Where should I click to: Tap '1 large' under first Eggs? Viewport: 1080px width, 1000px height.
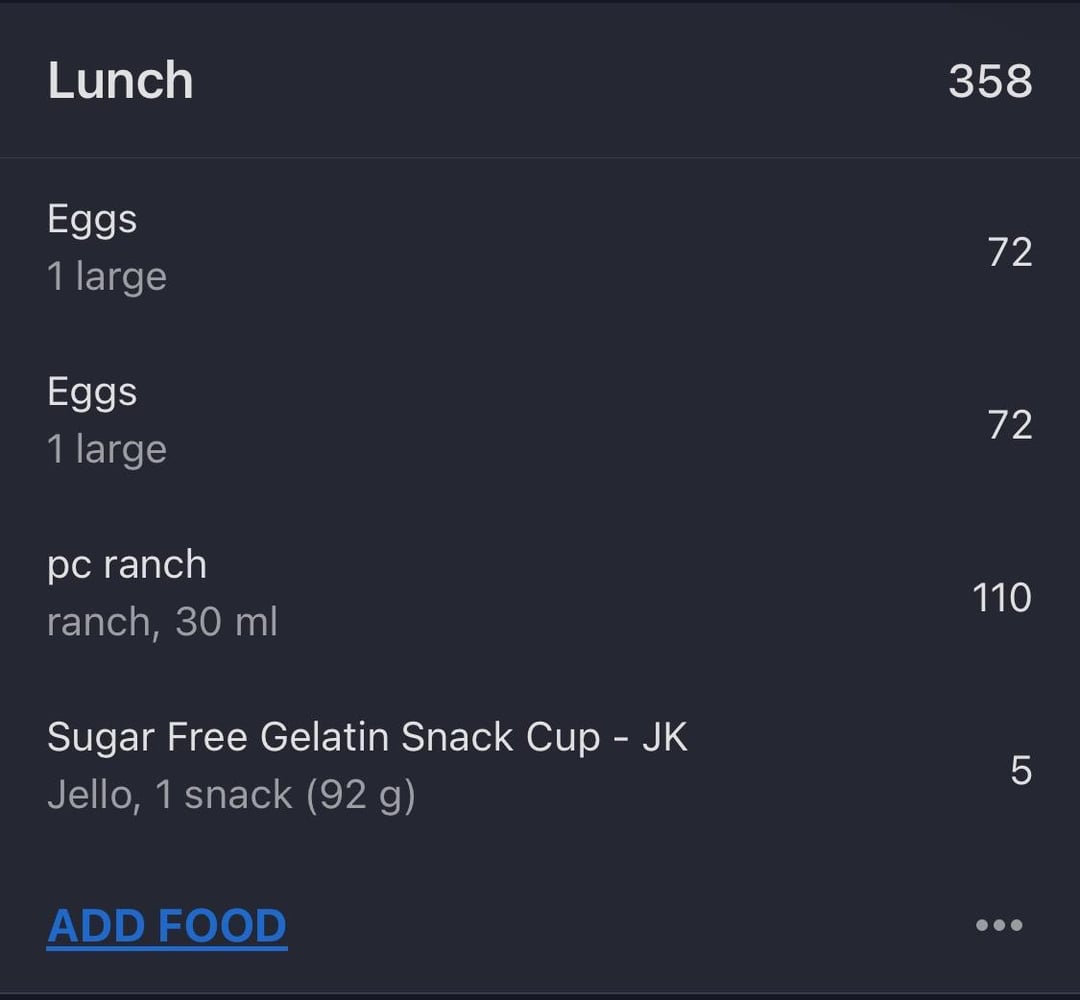pos(107,276)
